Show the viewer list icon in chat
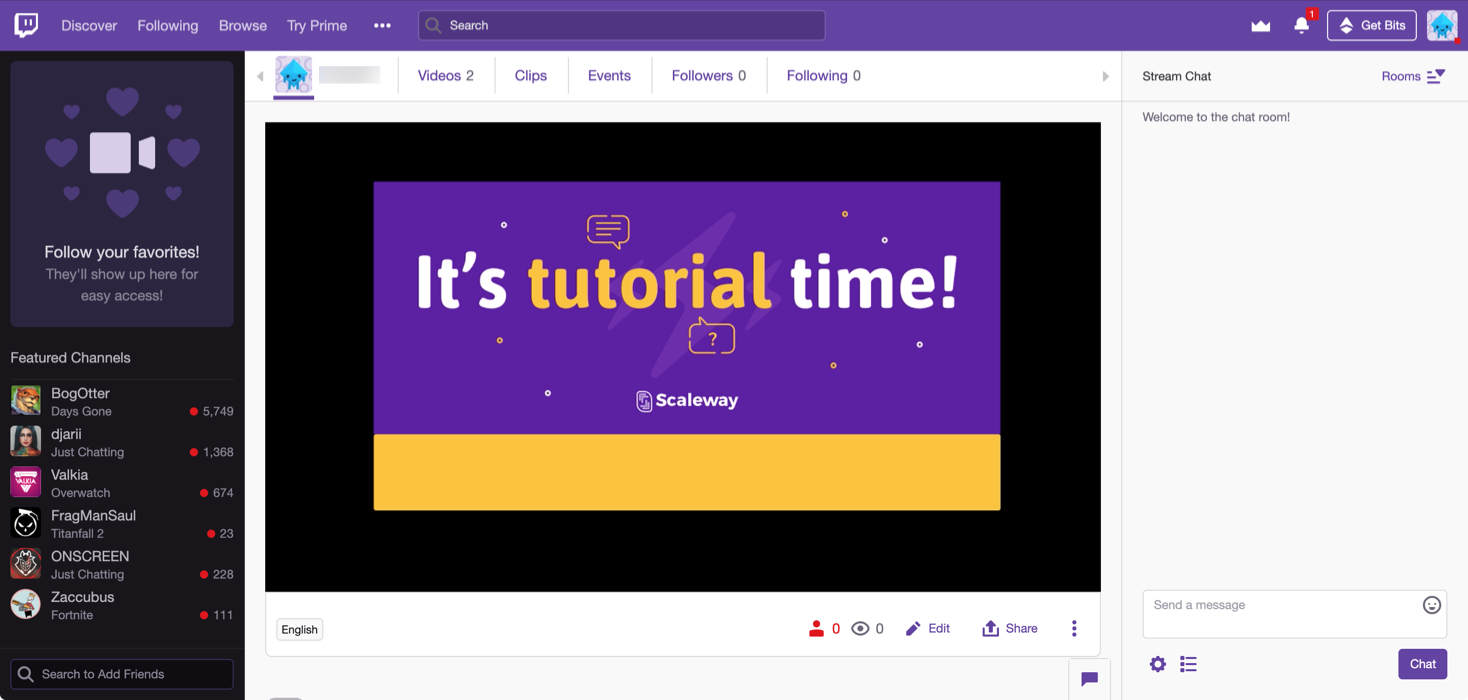This screenshot has height=700, width=1468. pos(1188,664)
